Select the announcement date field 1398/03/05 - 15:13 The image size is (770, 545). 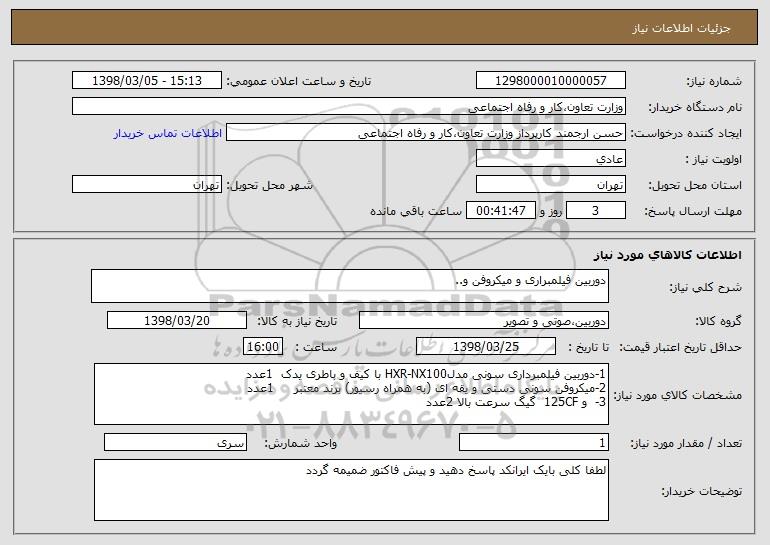click(x=147, y=81)
